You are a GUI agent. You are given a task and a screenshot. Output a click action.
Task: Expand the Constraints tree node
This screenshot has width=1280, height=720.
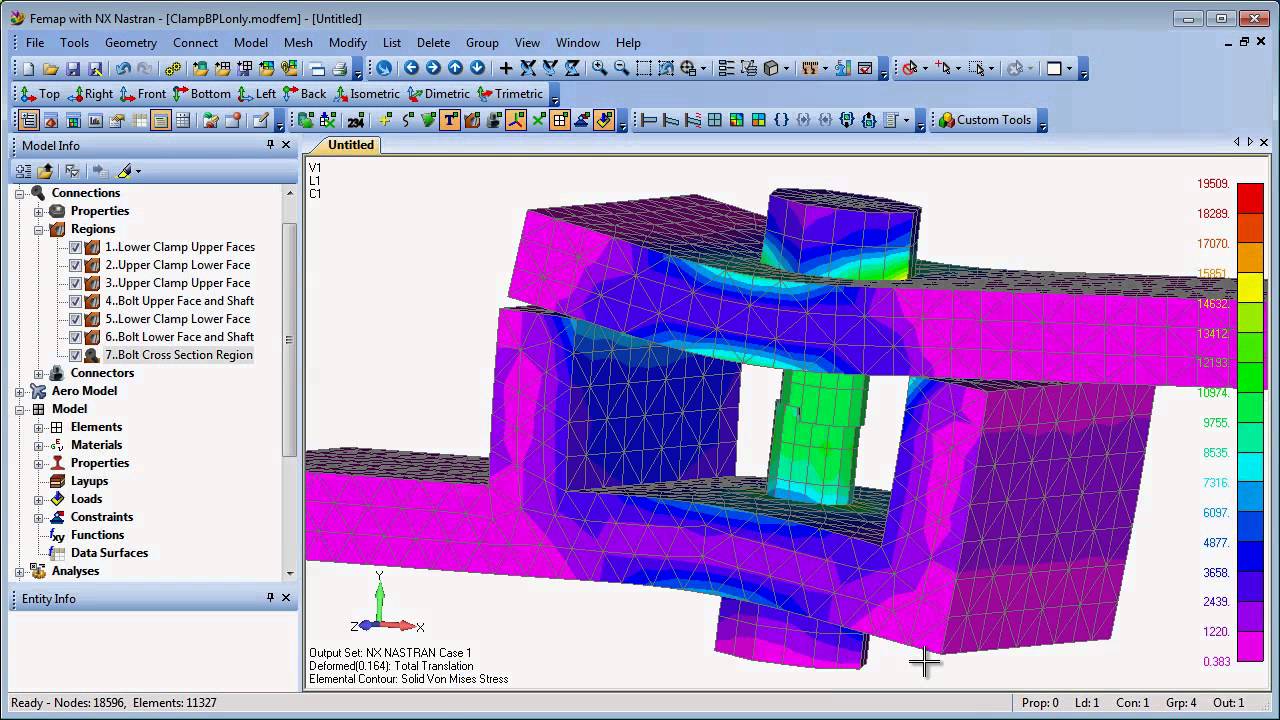(38, 517)
